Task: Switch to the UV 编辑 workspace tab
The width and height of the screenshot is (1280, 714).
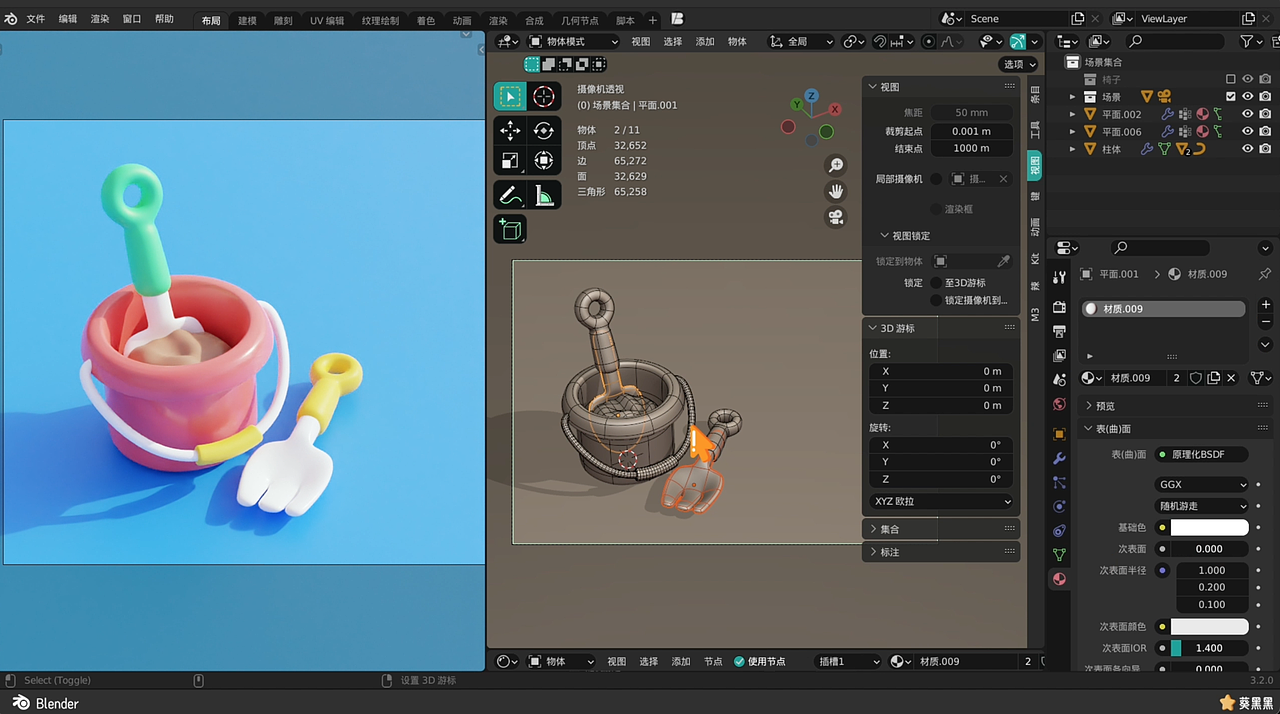Action: point(327,20)
